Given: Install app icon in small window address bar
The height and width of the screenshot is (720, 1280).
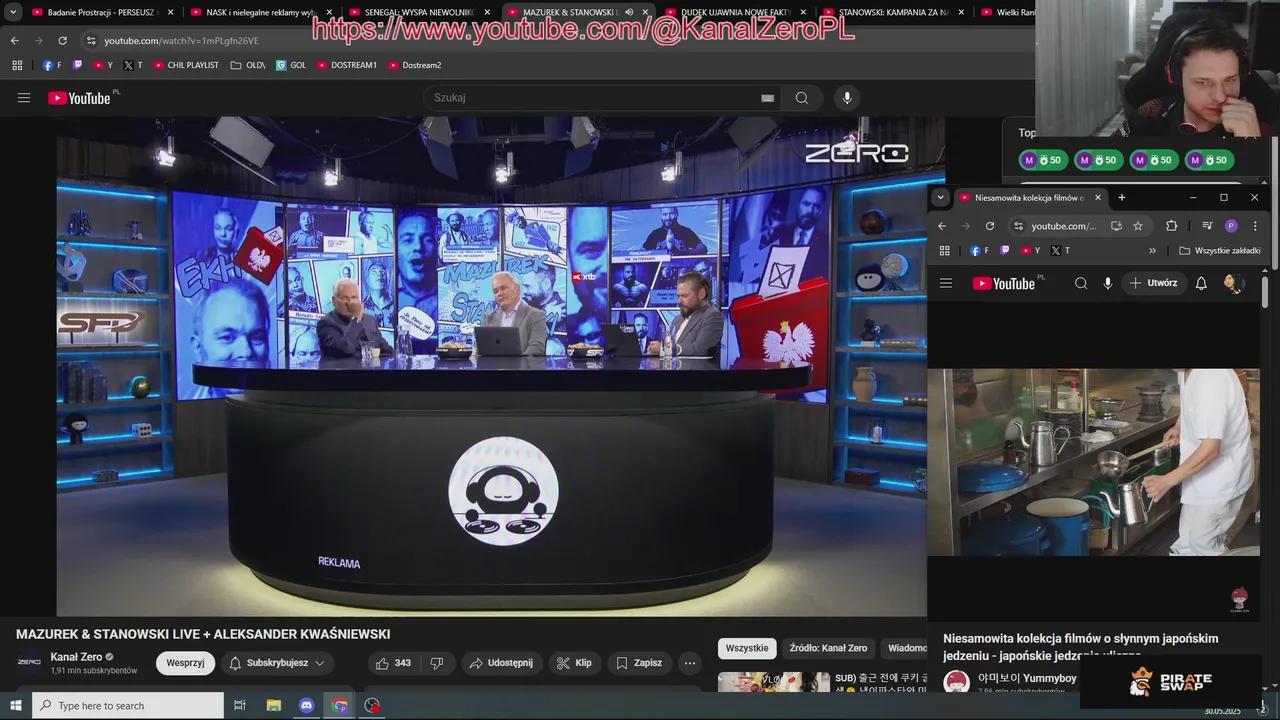Looking at the screenshot, I should click(1116, 226).
